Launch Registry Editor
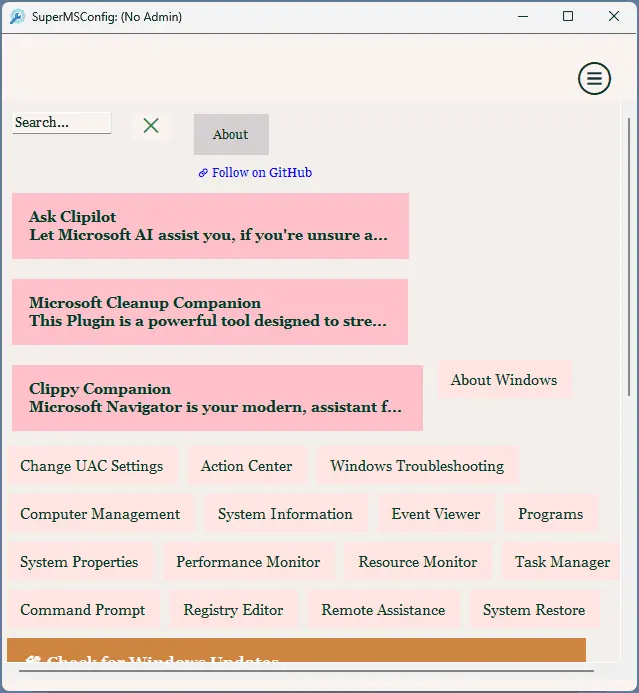Screen dimensions: 639x693 tap(233, 610)
